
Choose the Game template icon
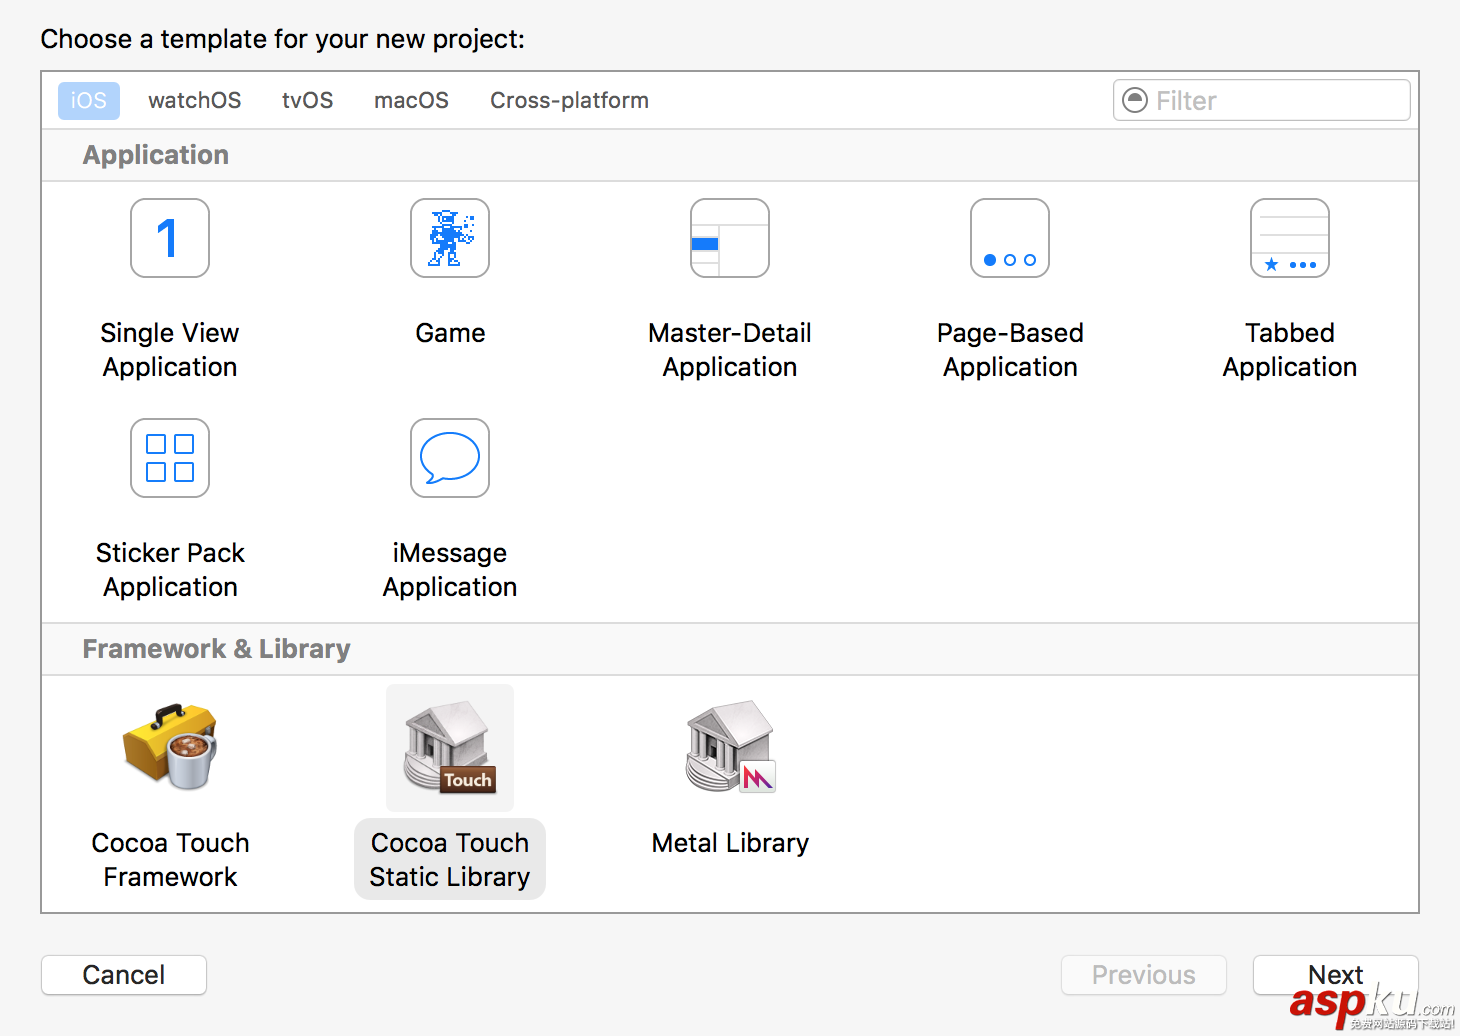click(450, 238)
